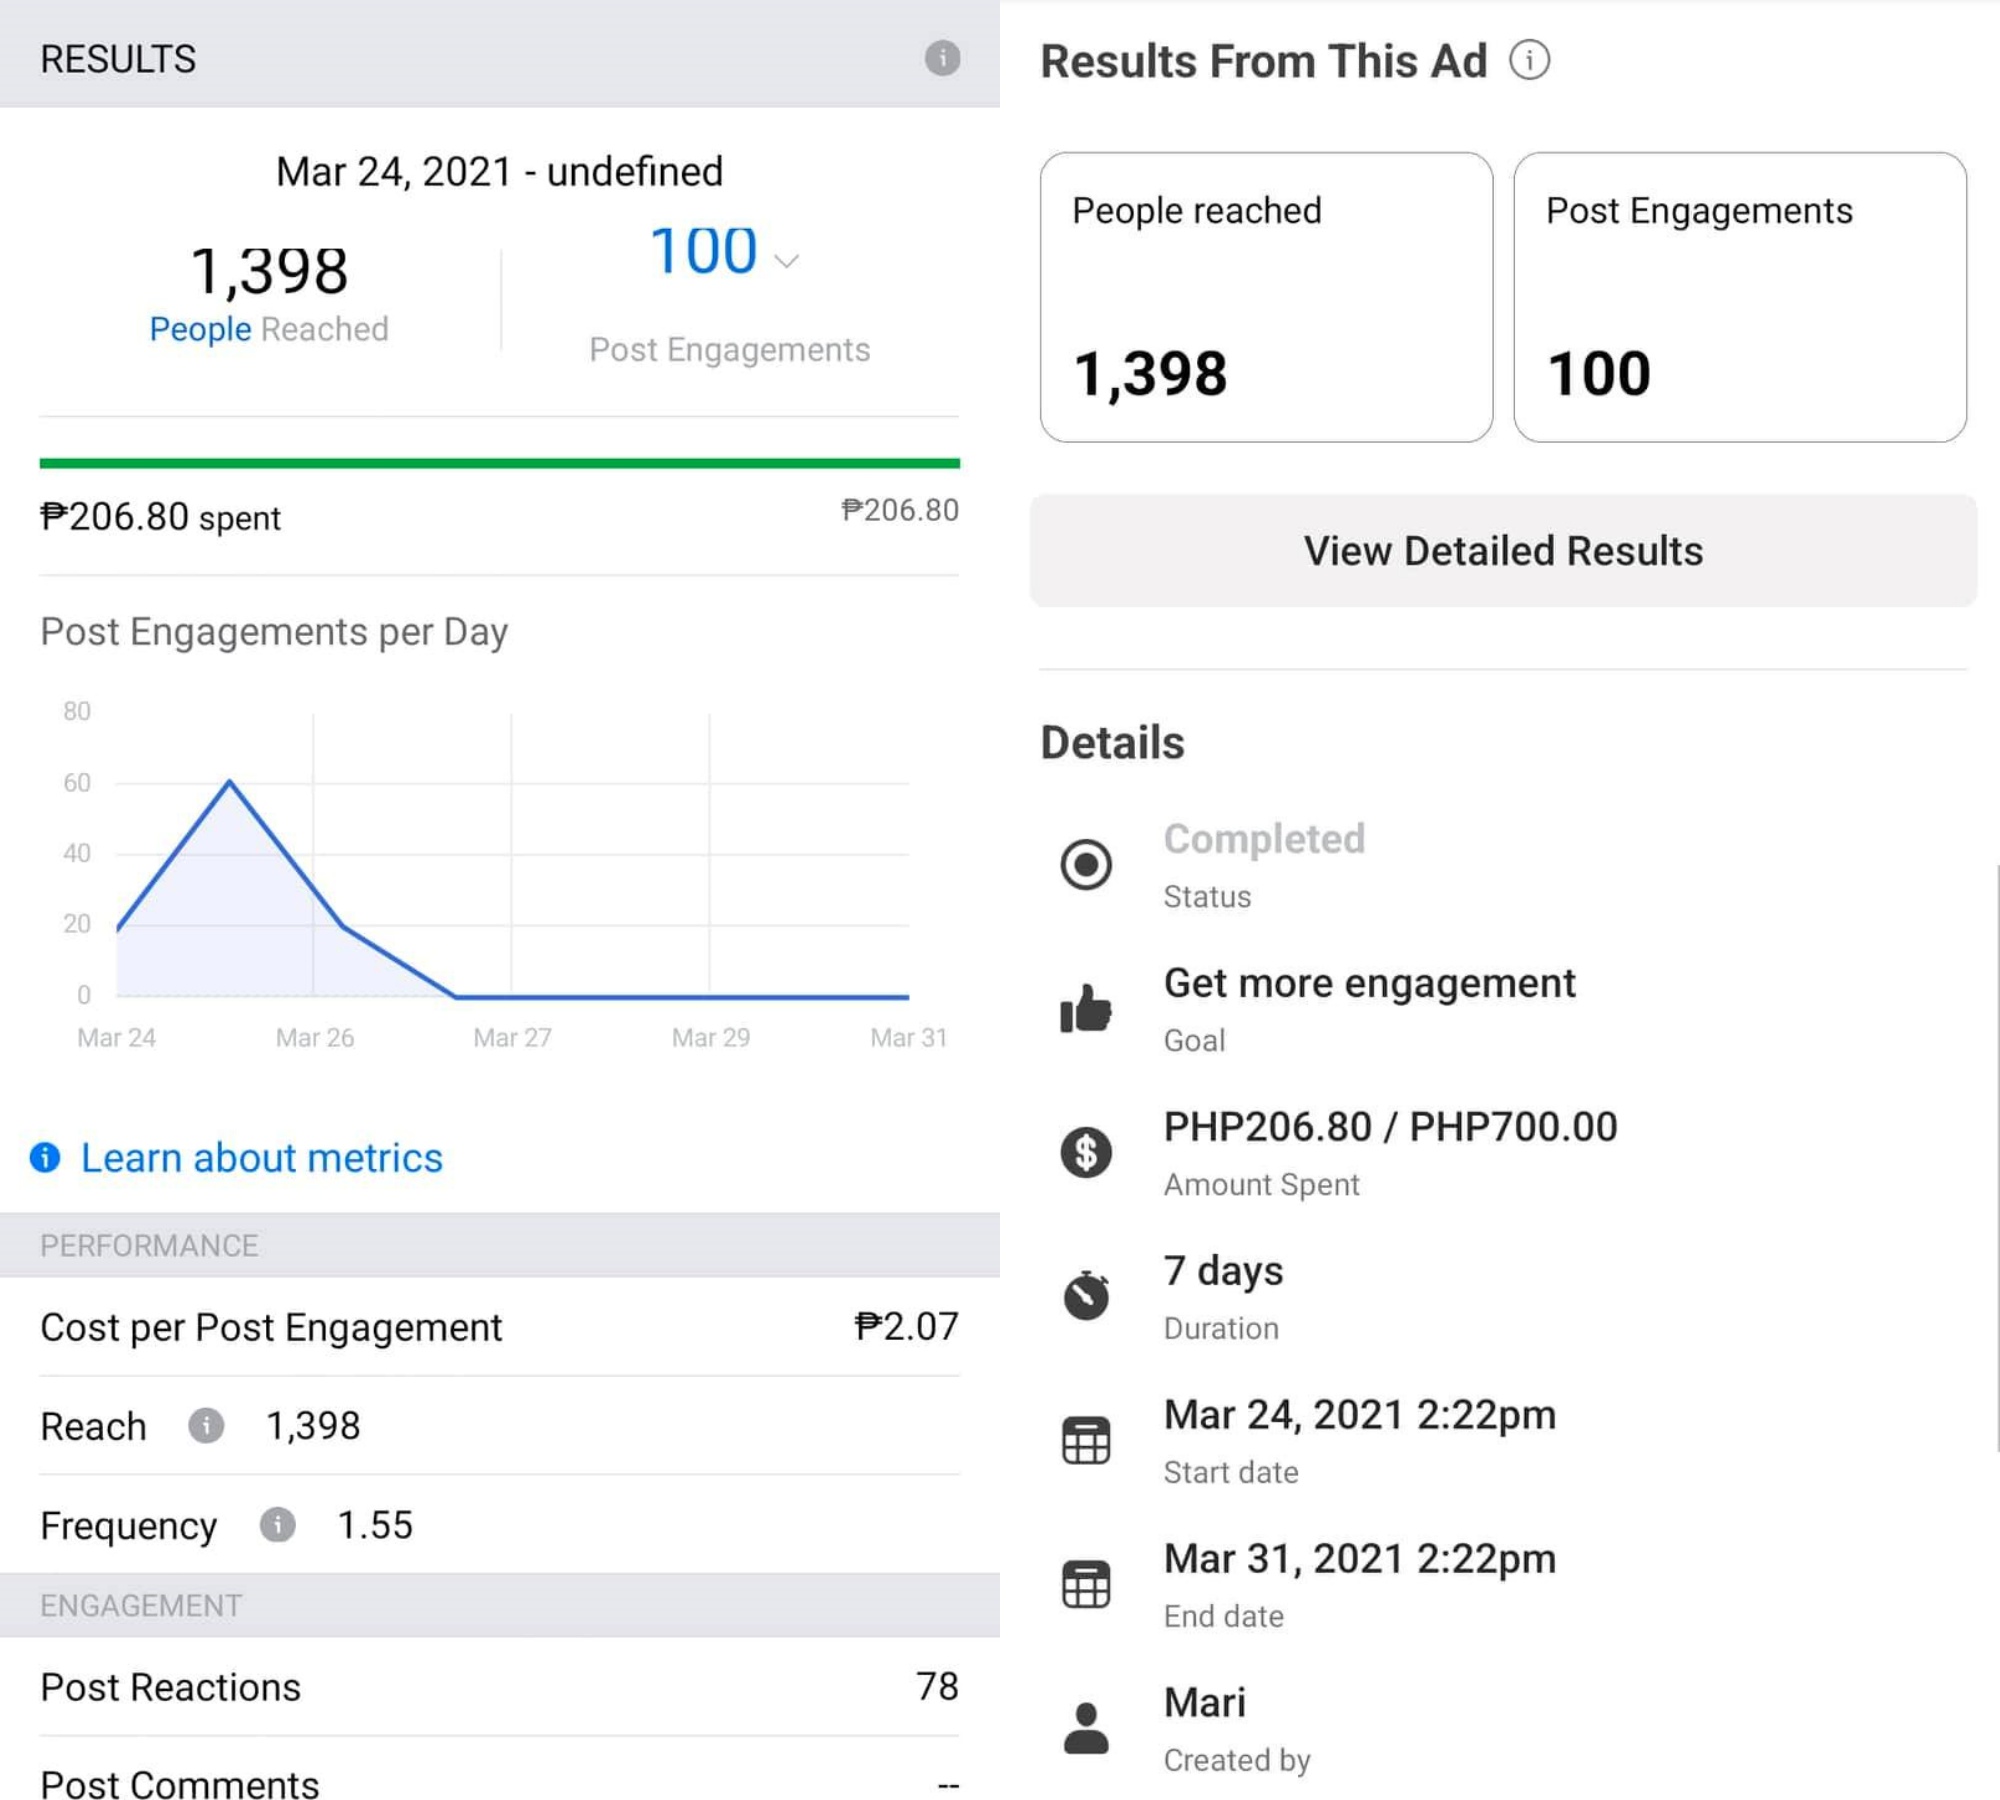This screenshot has width=2000, height=1800.
Task: Click the person Created by icon
Action: [x=1085, y=1728]
